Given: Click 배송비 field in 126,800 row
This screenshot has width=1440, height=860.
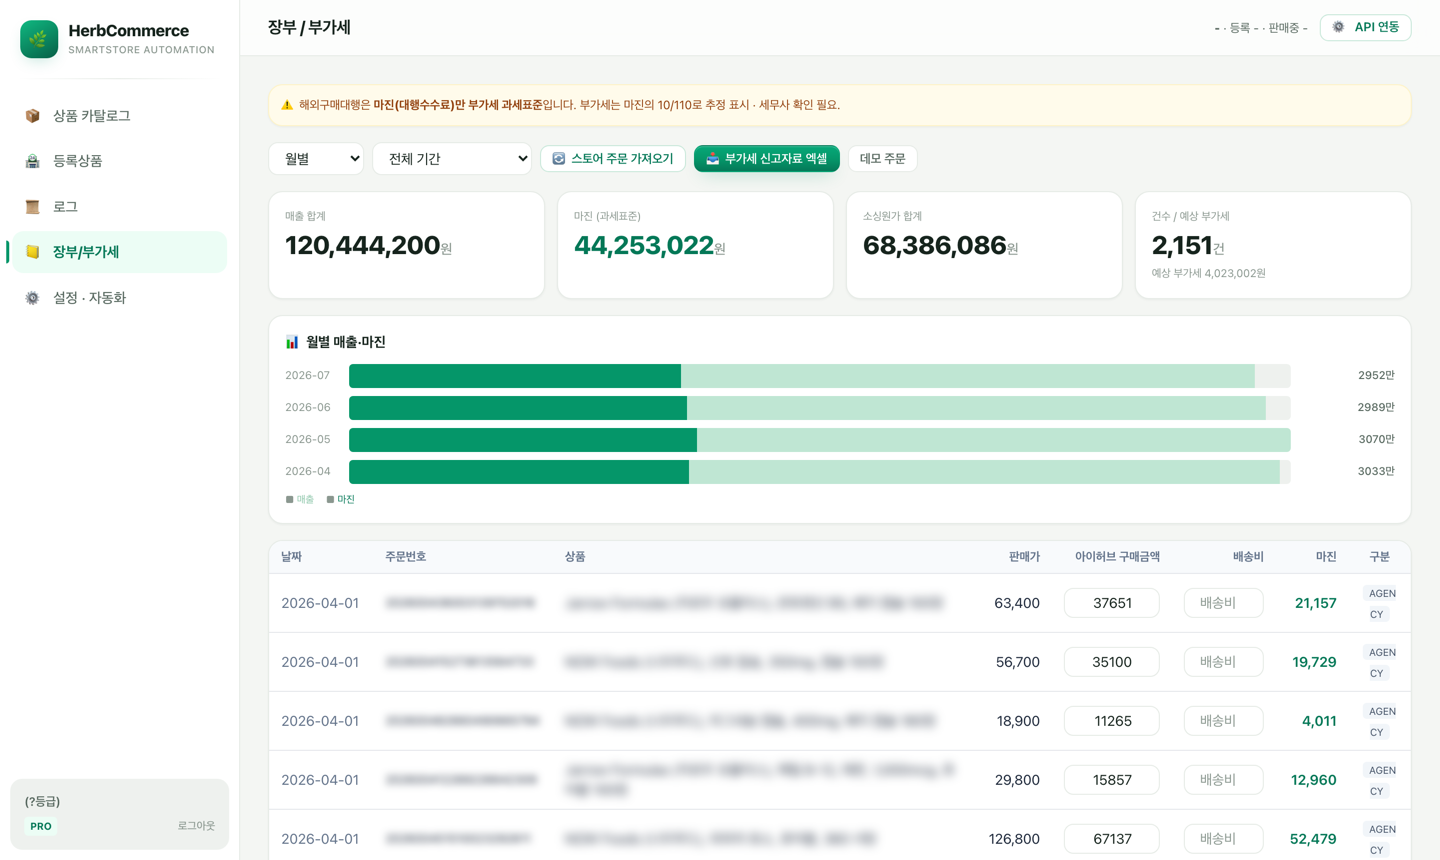Looking at the screenshot, I should (x=1223, y=839).
